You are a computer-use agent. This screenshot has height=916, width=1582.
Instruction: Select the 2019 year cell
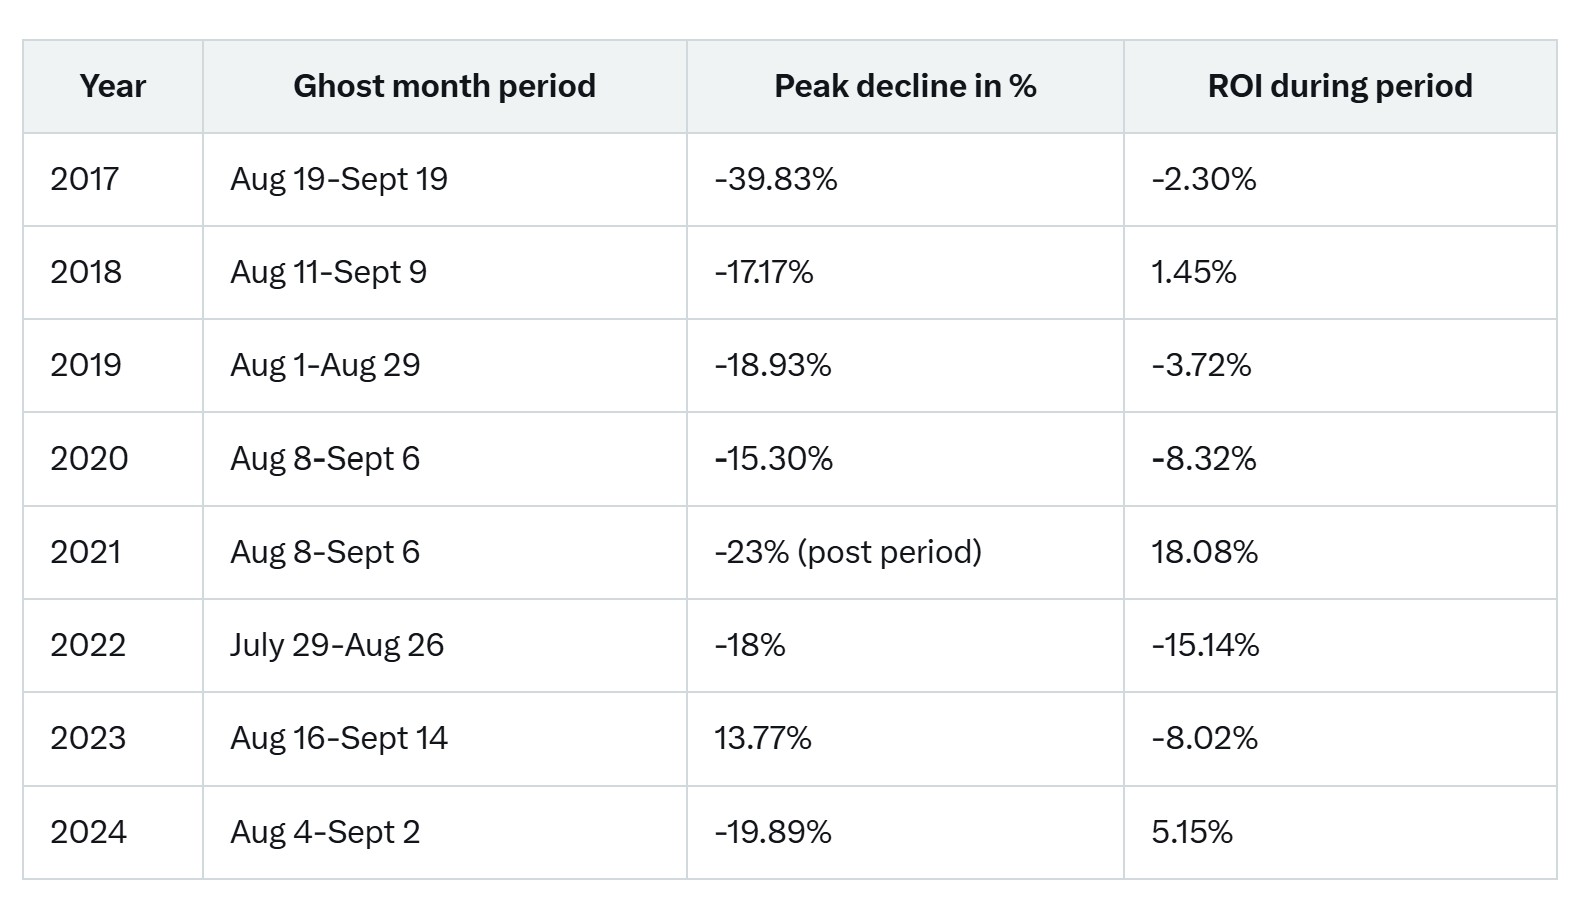pos(86,366)
